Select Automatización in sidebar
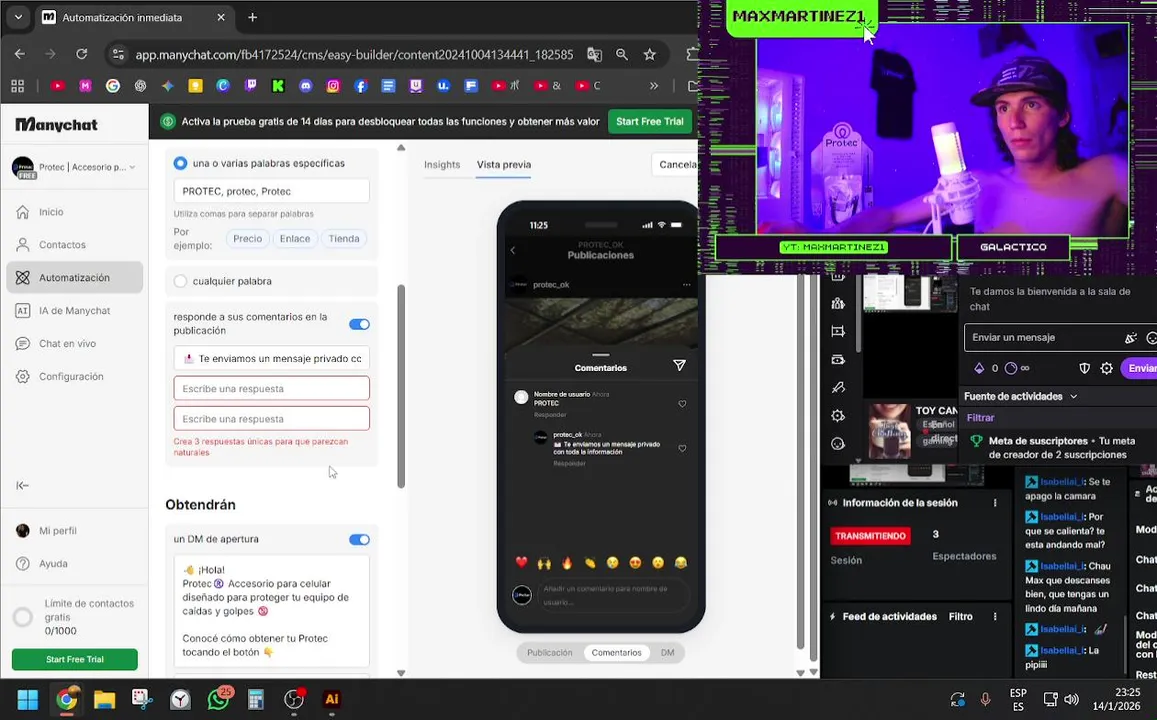This screenshot has height=720, width=1157. click(x=75, y=277)
